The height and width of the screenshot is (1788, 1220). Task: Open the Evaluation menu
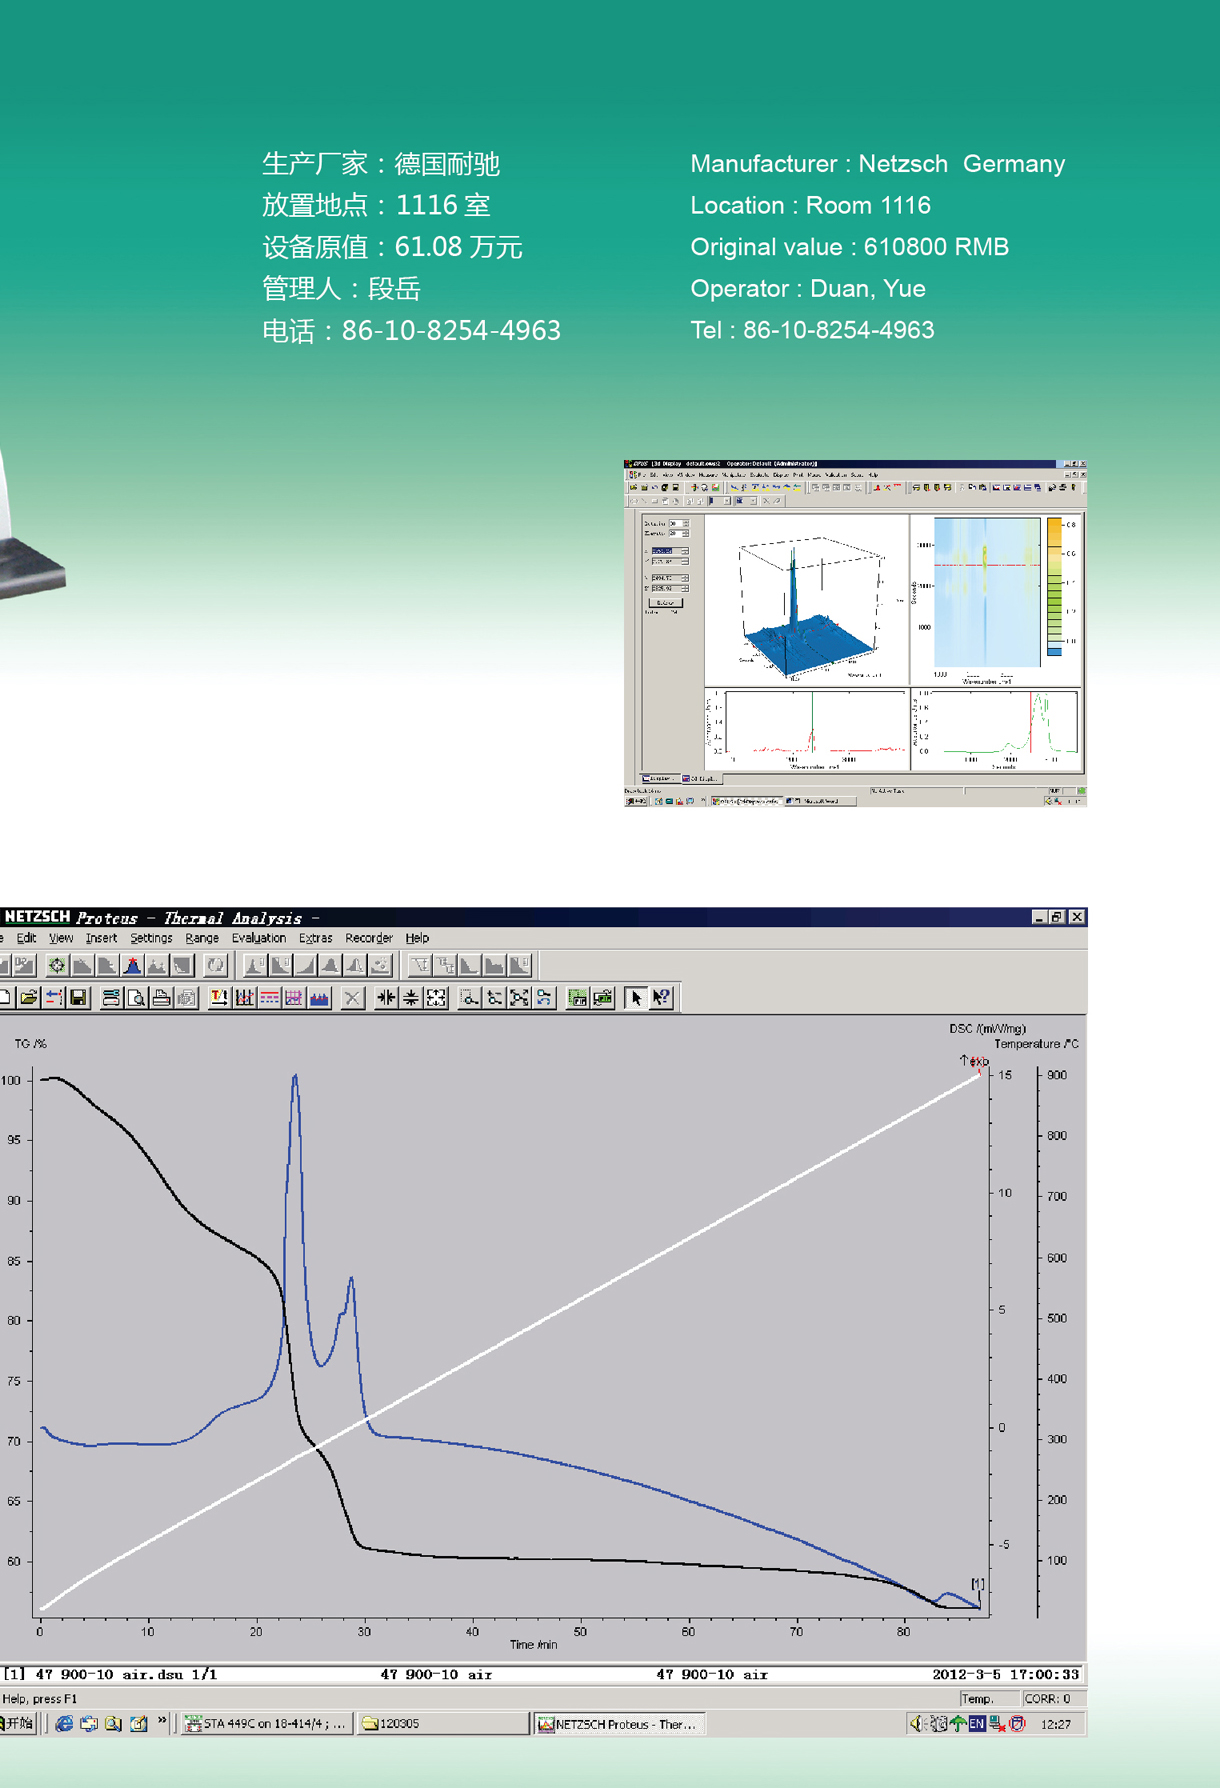(259, 938)
